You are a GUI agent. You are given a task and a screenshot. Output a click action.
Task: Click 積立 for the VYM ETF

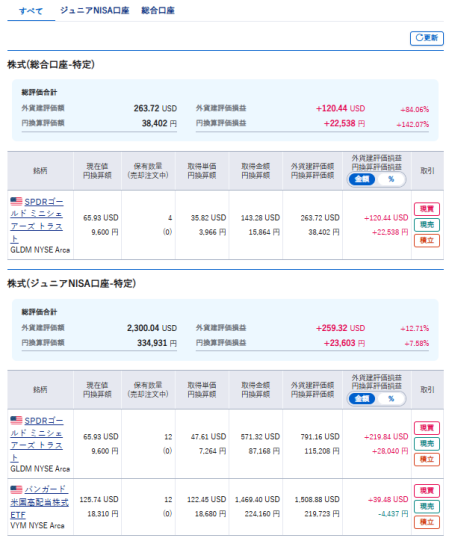(x=427, y=522)
